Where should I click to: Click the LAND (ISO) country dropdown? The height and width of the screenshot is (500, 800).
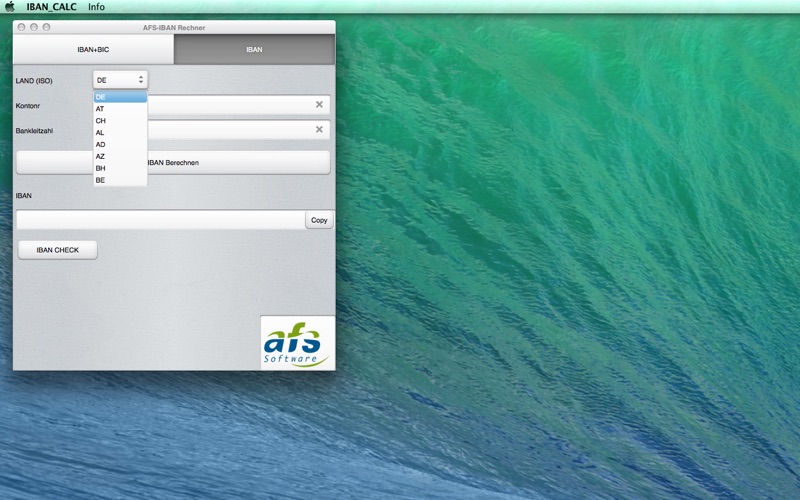(120, 80)
